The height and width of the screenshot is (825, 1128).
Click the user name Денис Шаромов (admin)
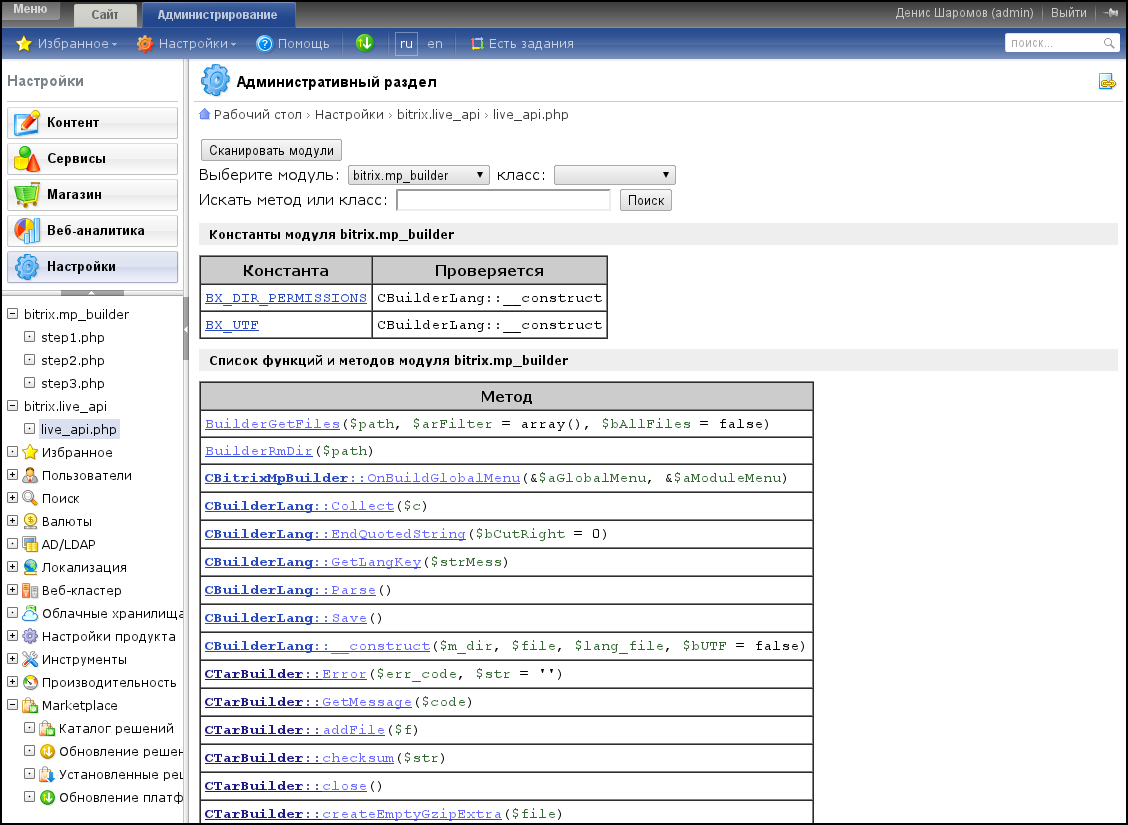(x=964, y=13)
